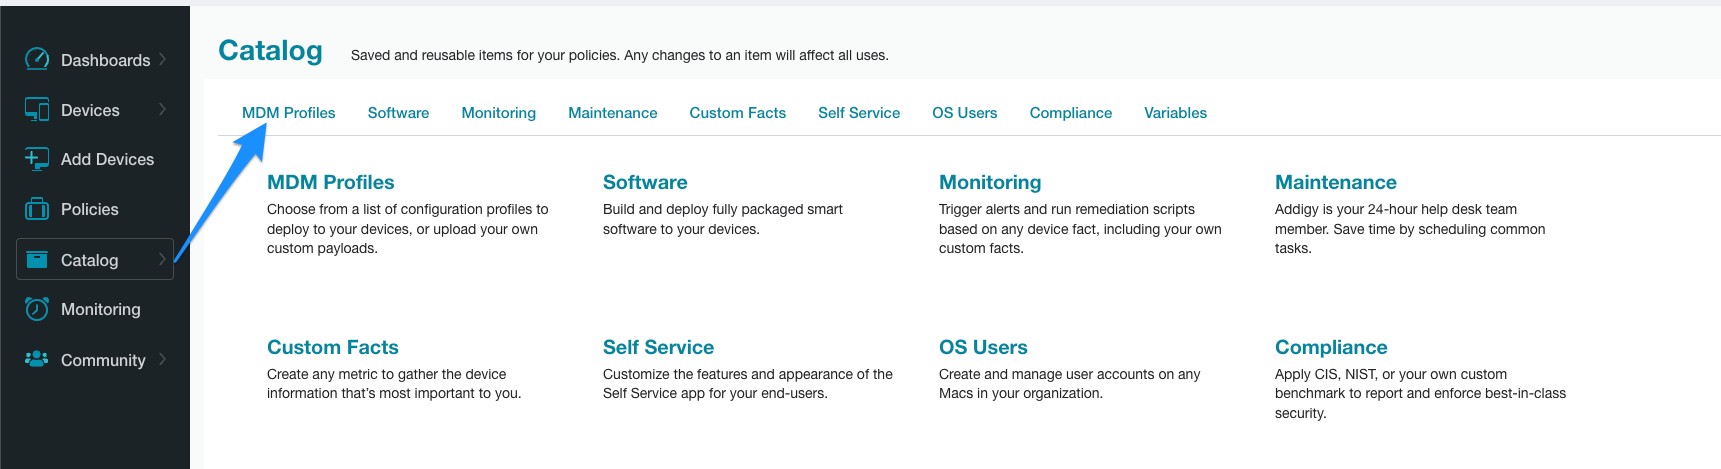
Task: Open the Compliance heading link in grid
Action: 1331,347
